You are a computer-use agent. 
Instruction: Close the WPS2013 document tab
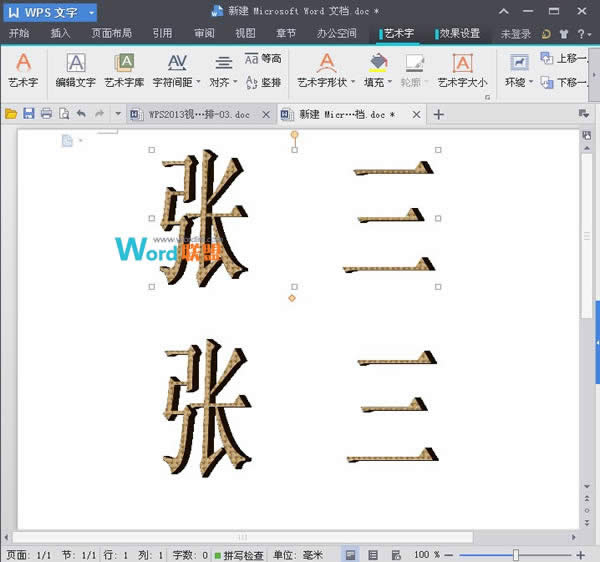pyautogui.click(x=266, y=115)
